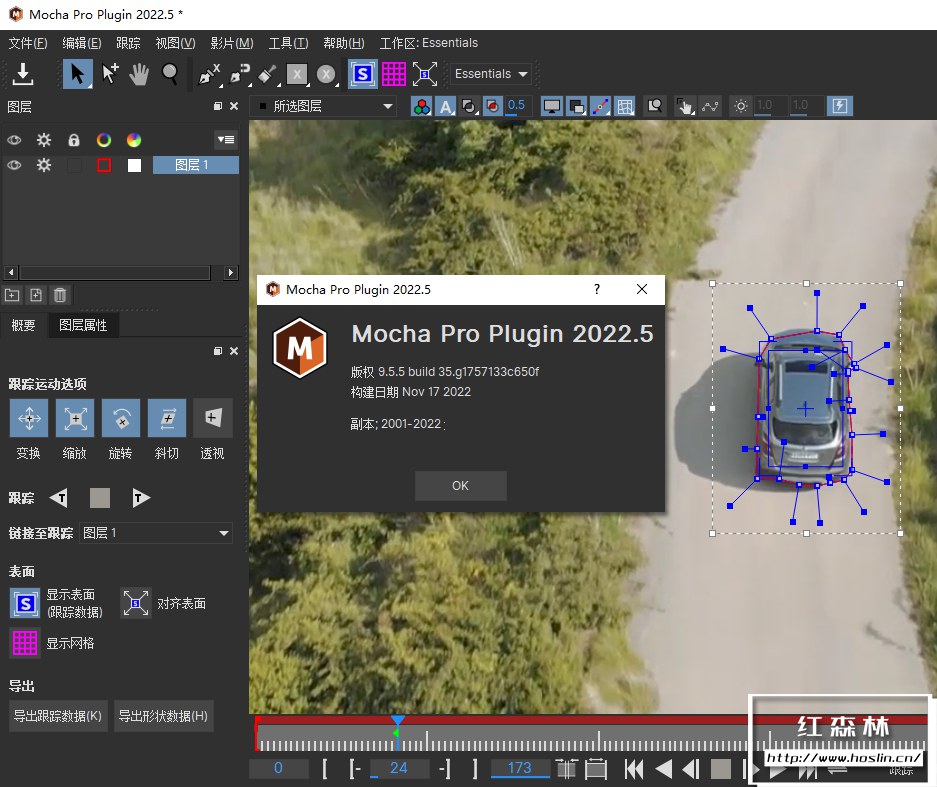Viewport: 937px width, 787px height.
Task: Click the Perspective (透视) motion option
Action: tap(212, 418)
